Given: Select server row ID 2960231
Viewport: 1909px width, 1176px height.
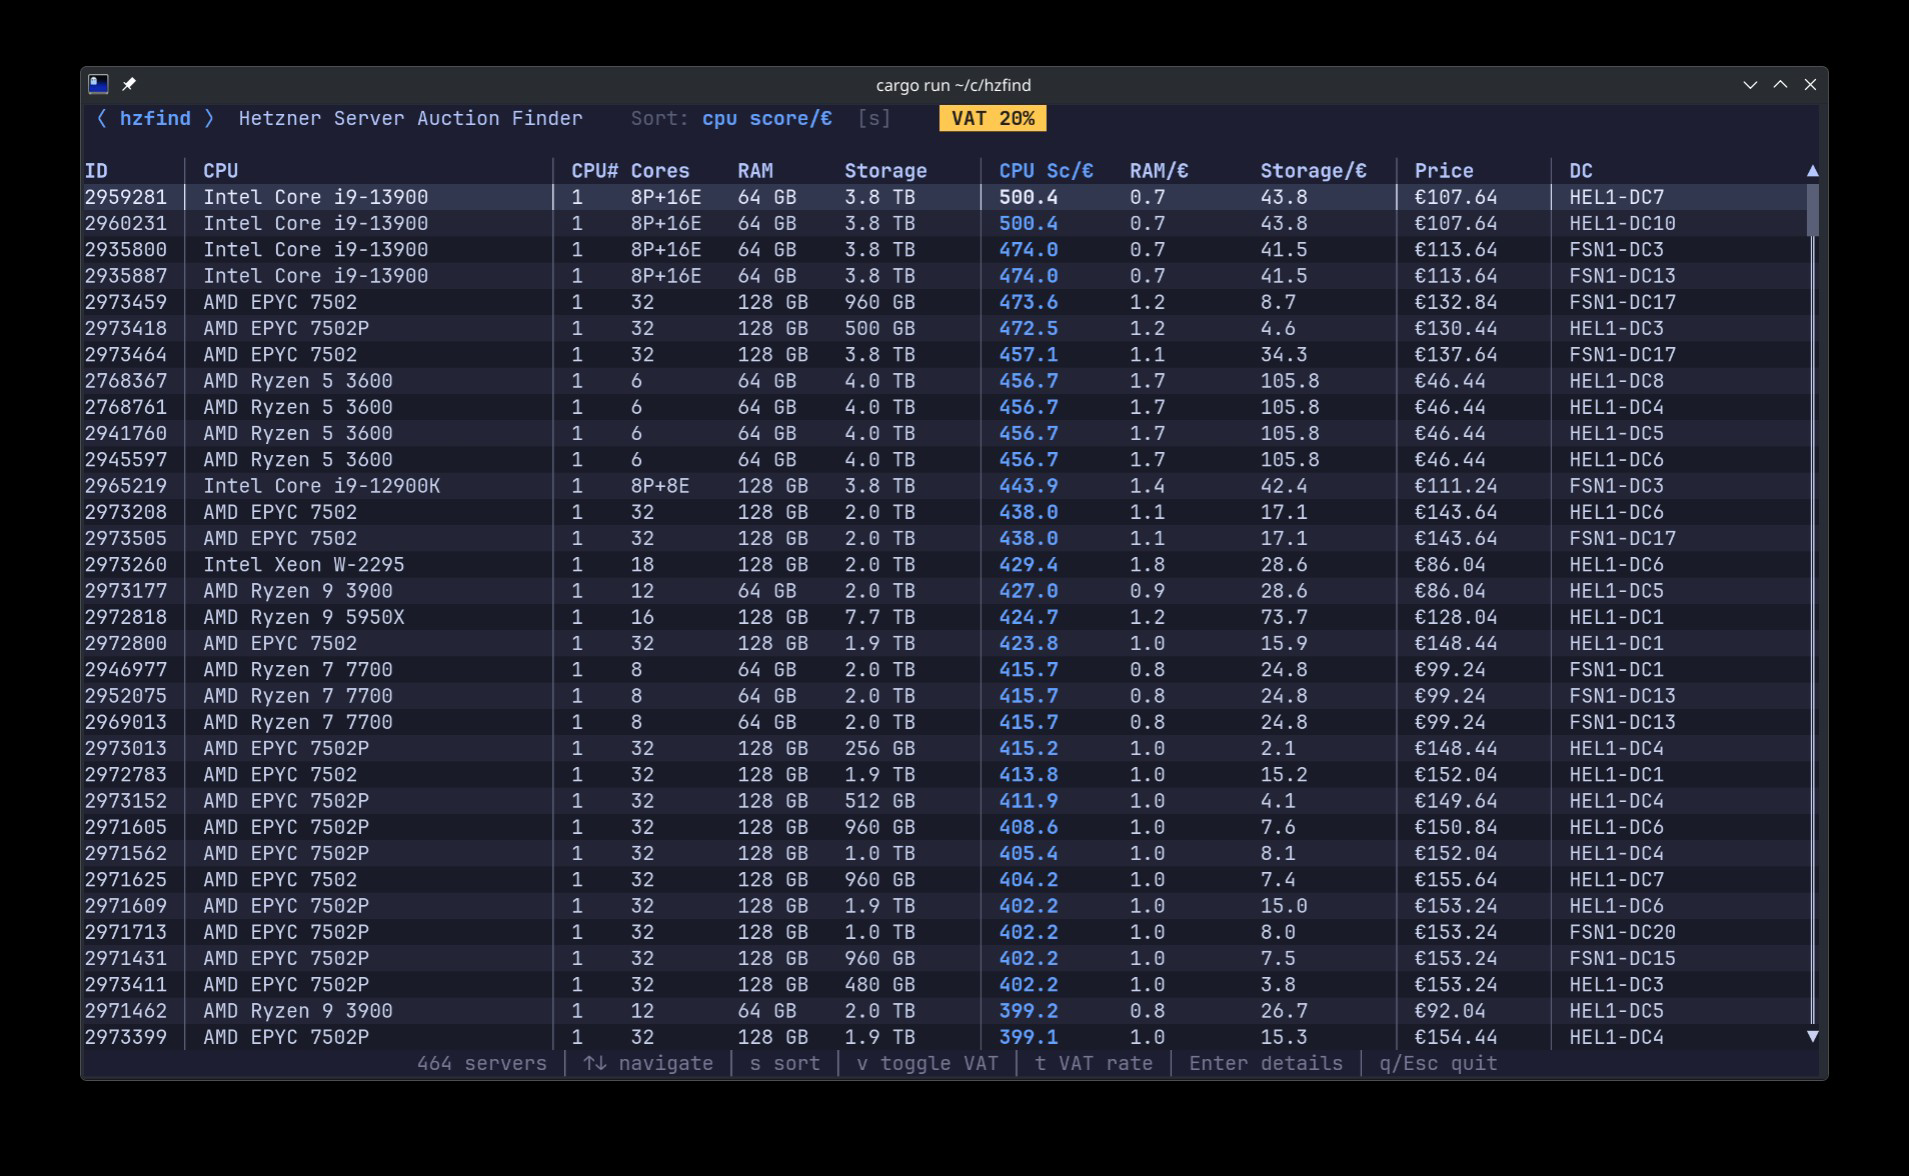Looking at the screenshot, I should tap(945, 223).
